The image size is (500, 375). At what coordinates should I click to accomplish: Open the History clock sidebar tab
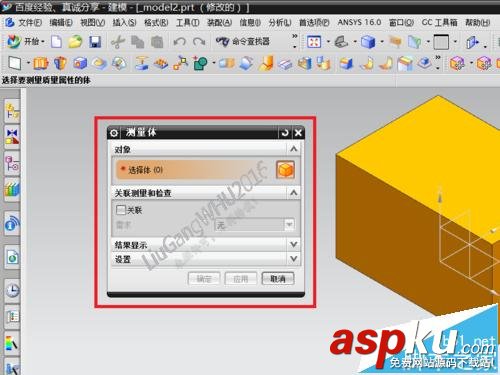[12, 291]
